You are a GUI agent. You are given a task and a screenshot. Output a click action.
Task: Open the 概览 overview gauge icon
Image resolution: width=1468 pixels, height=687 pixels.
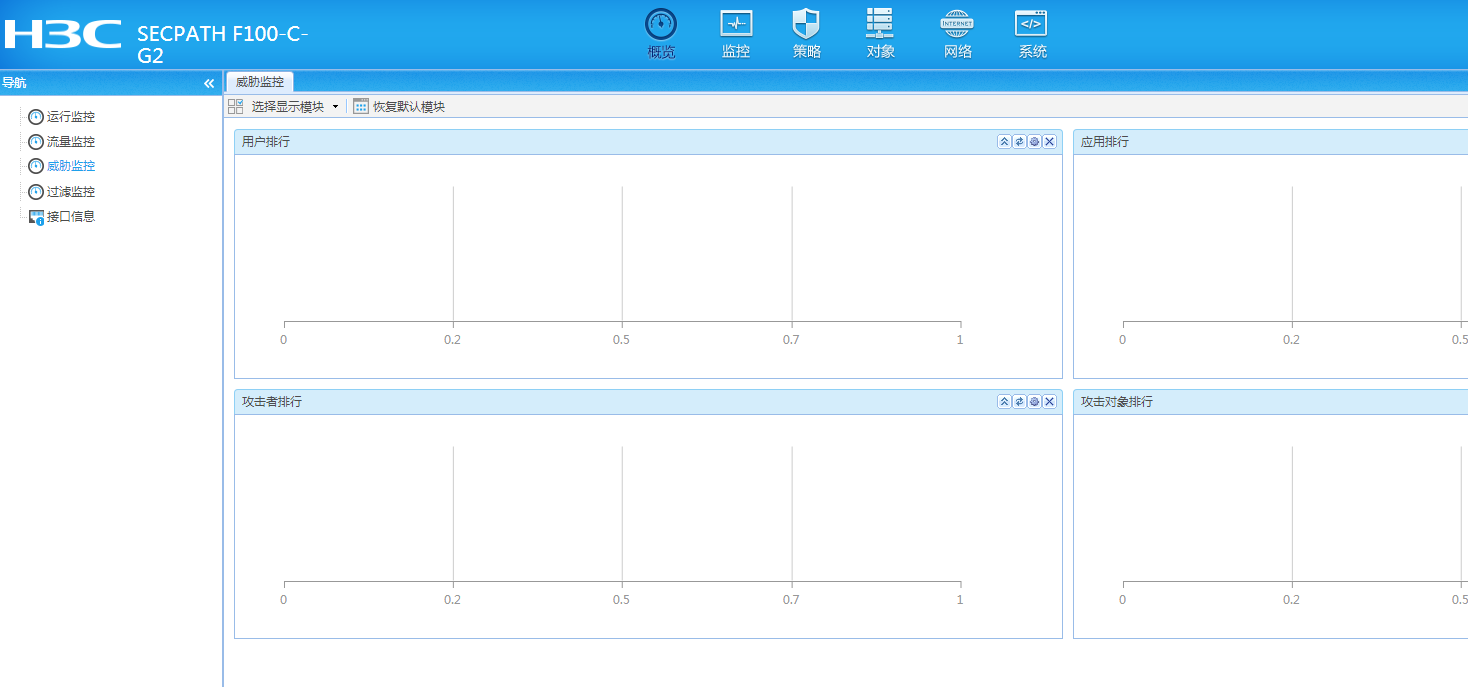pos(661,25)
